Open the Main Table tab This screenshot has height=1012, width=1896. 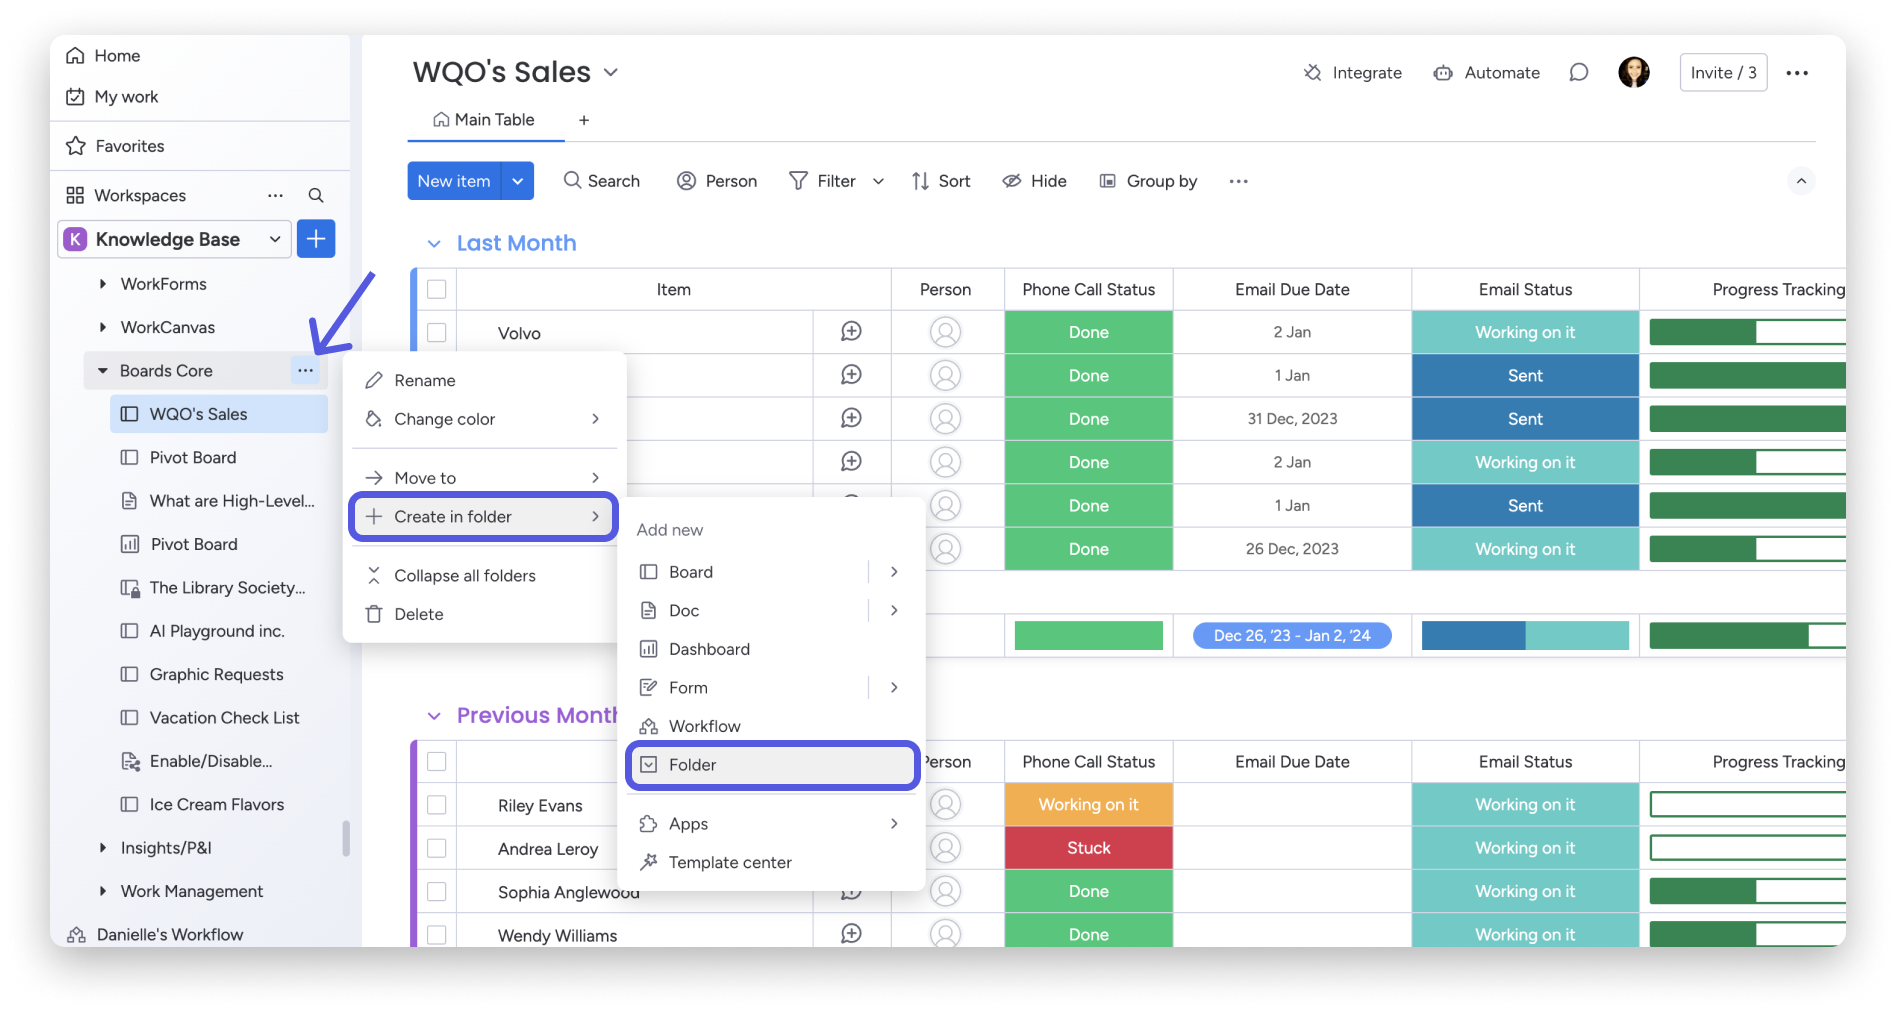[485, 120]
